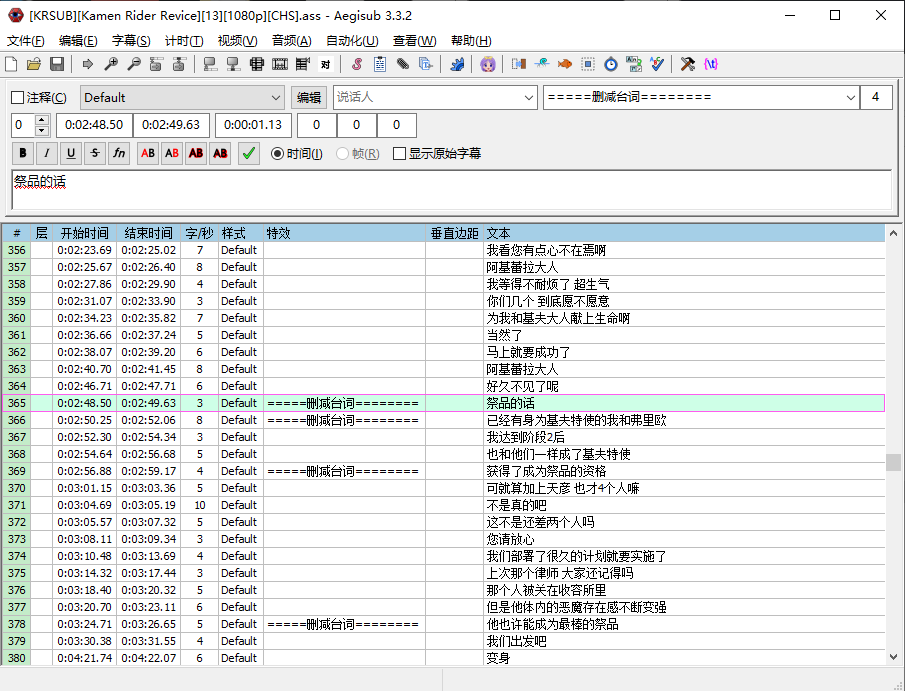
Task: Enable the 注释 comment checkbox
Action: pyautogui.click(x=17, y=98)
